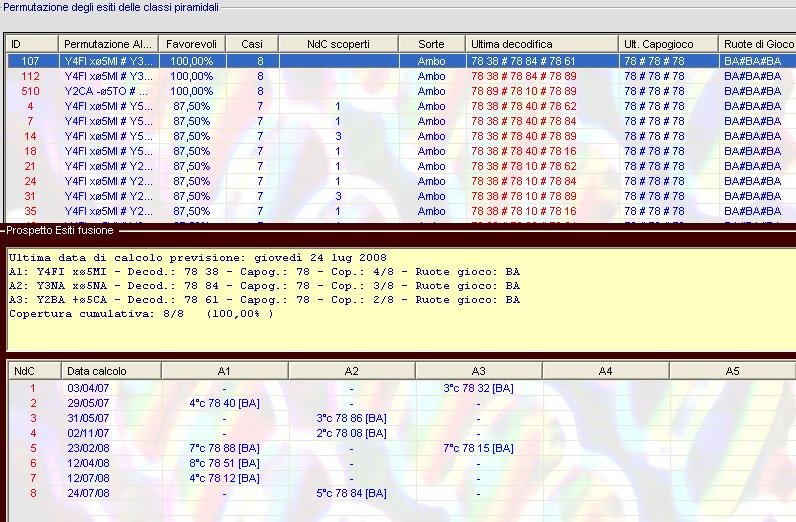Sort by the ID column header
This screenshot has height=522, width=796.
(x=32, y=44)
